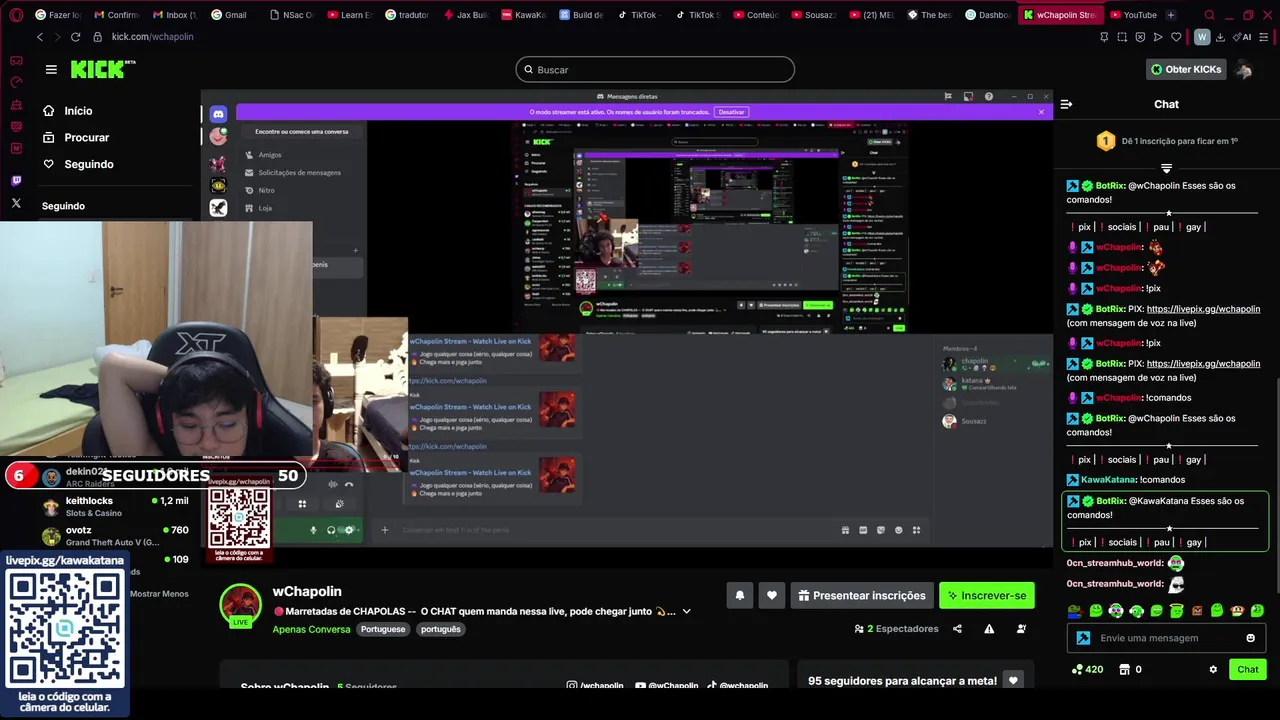Image resolution: width=1280 pixels, height=720 pixels.
Task: Switch to the YouTube browser tab
Action: pos(1131,15)
